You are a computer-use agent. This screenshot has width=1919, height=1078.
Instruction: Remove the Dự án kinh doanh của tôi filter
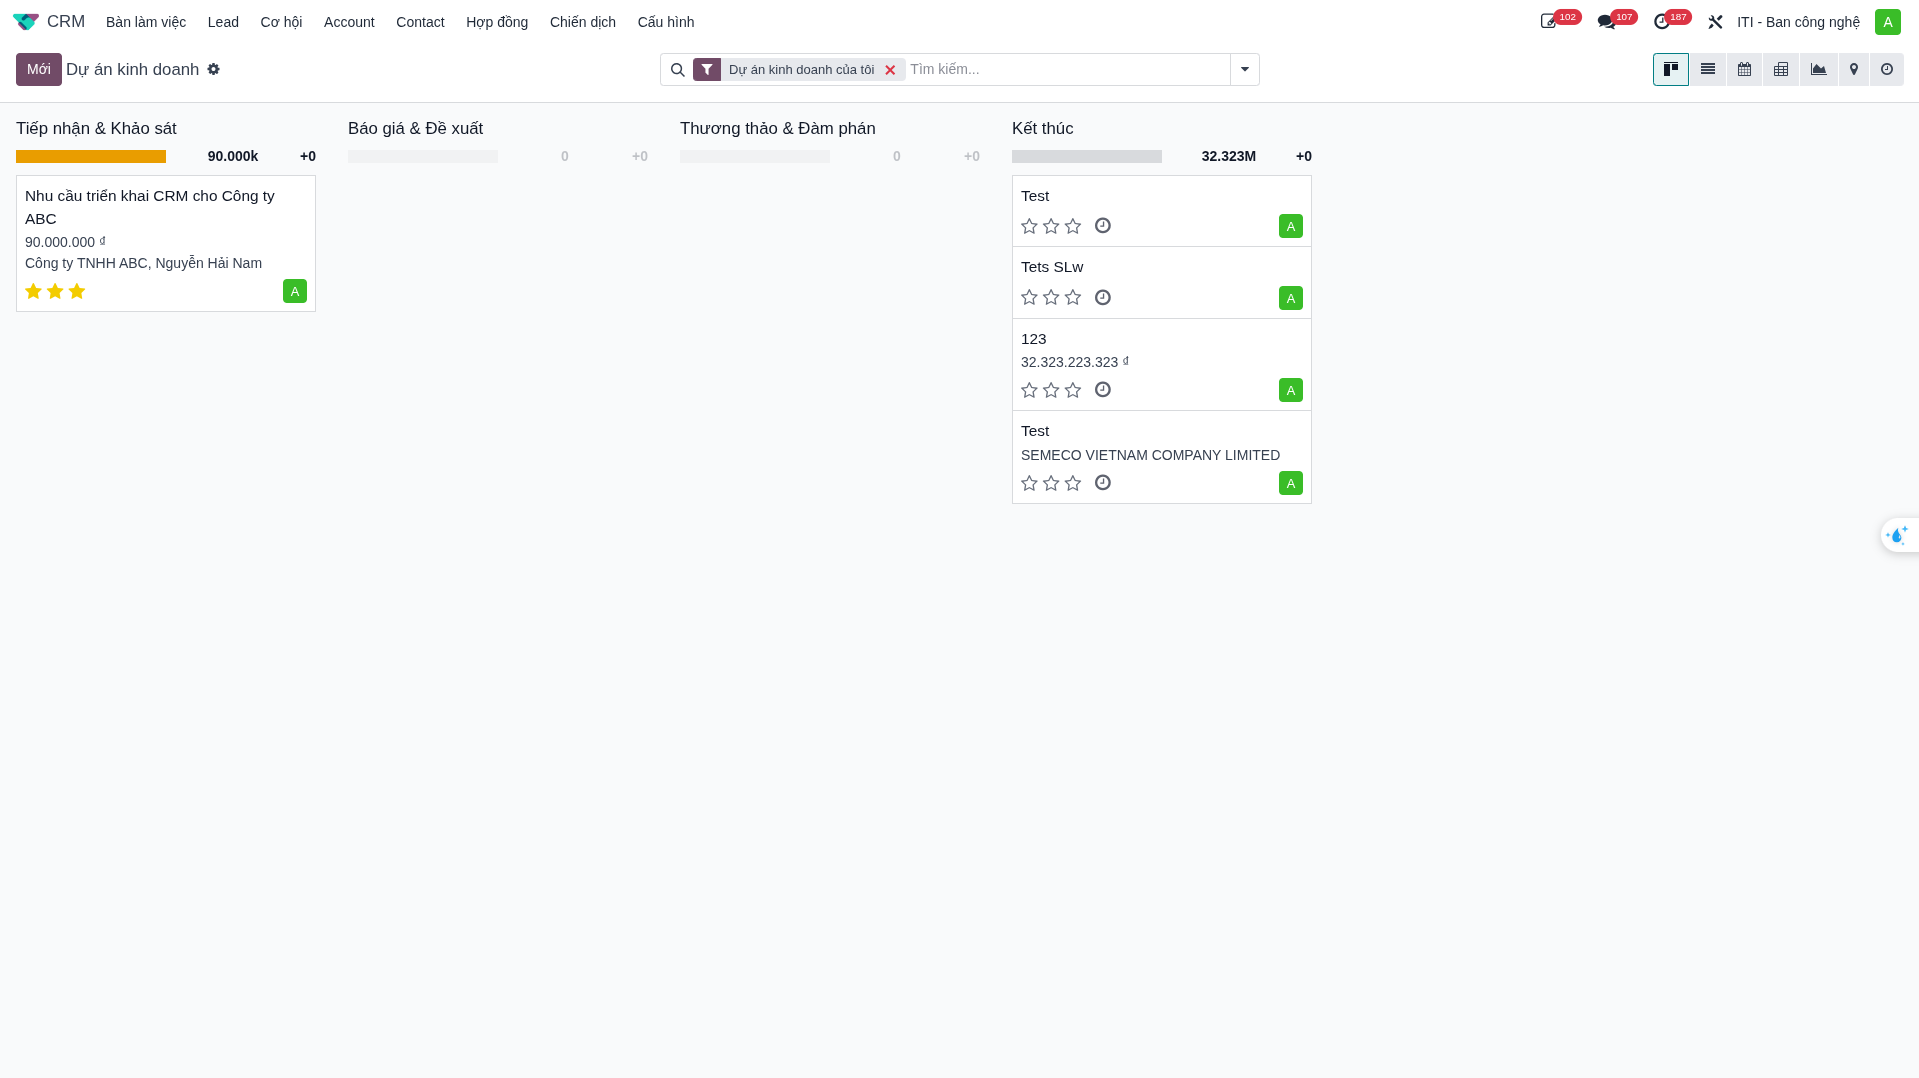coord(889,70)
